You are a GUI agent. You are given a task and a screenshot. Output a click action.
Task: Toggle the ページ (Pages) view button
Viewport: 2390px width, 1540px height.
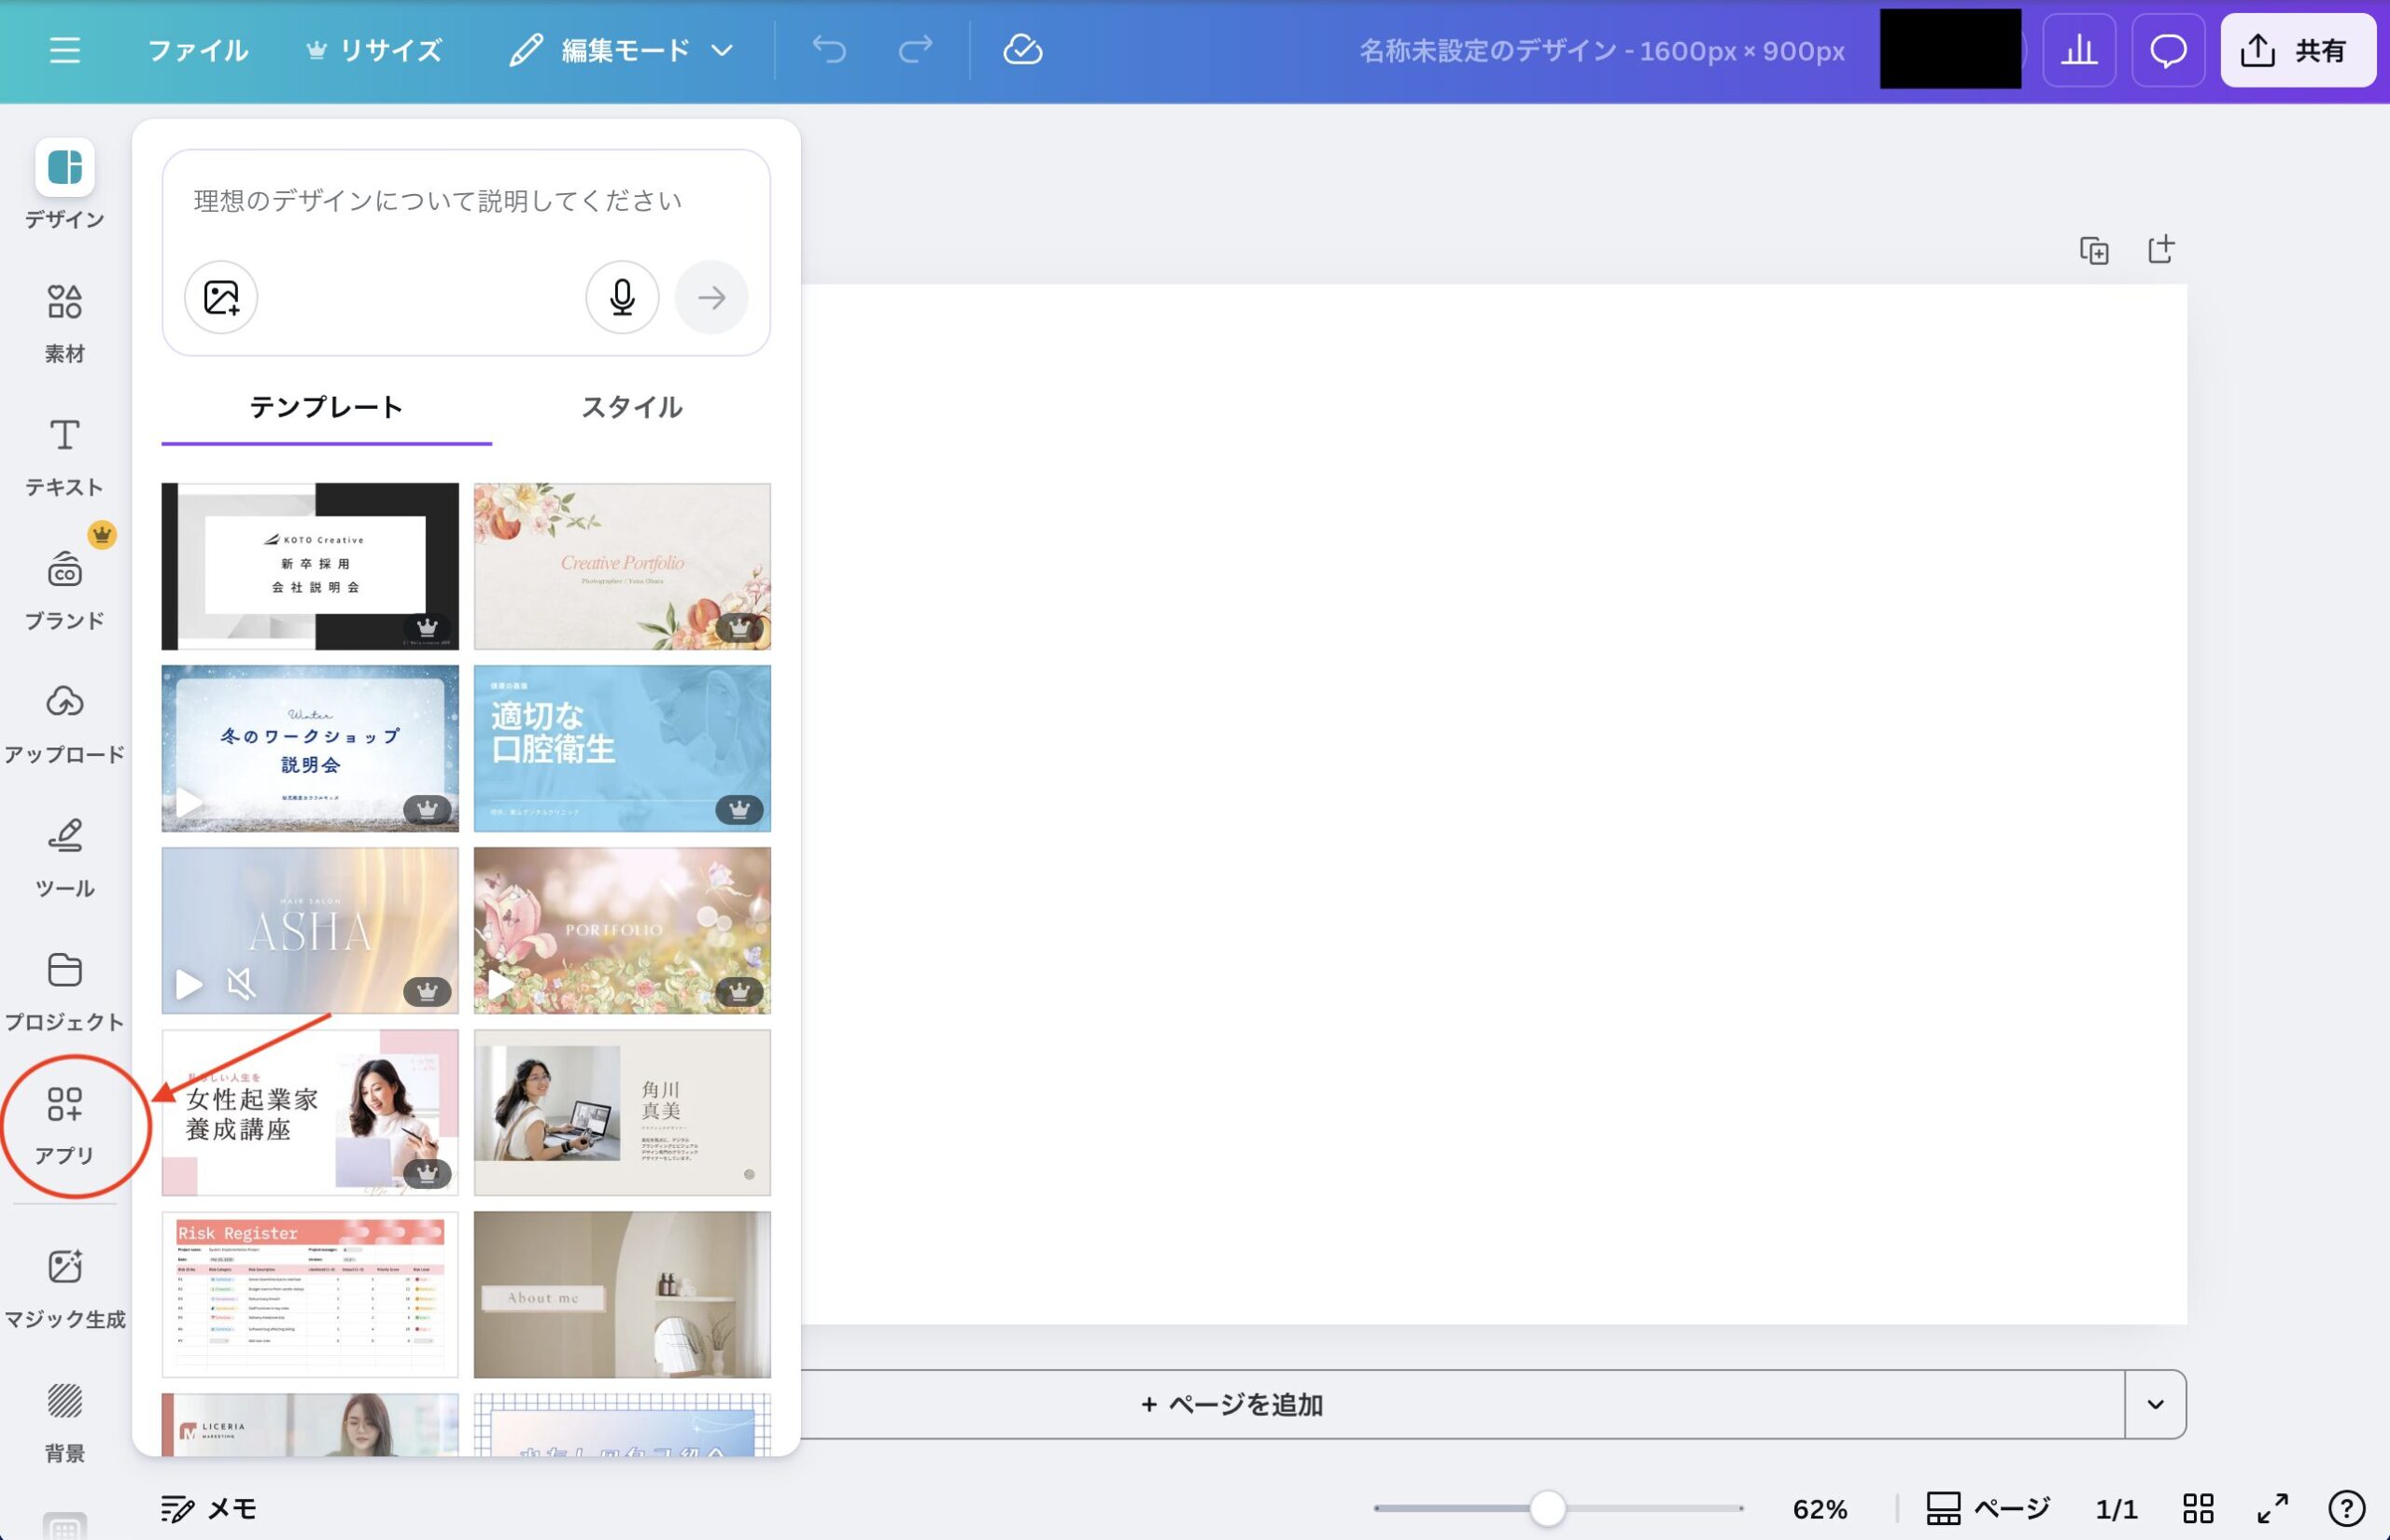coord(1988,1508)
